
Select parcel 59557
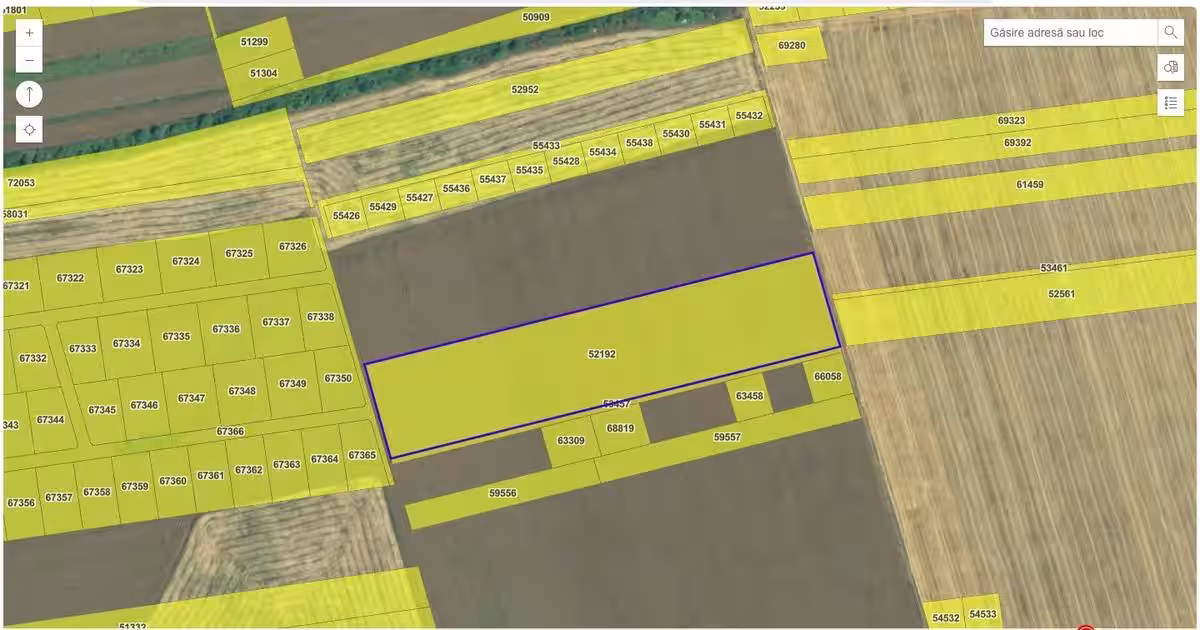click(727, 438)
